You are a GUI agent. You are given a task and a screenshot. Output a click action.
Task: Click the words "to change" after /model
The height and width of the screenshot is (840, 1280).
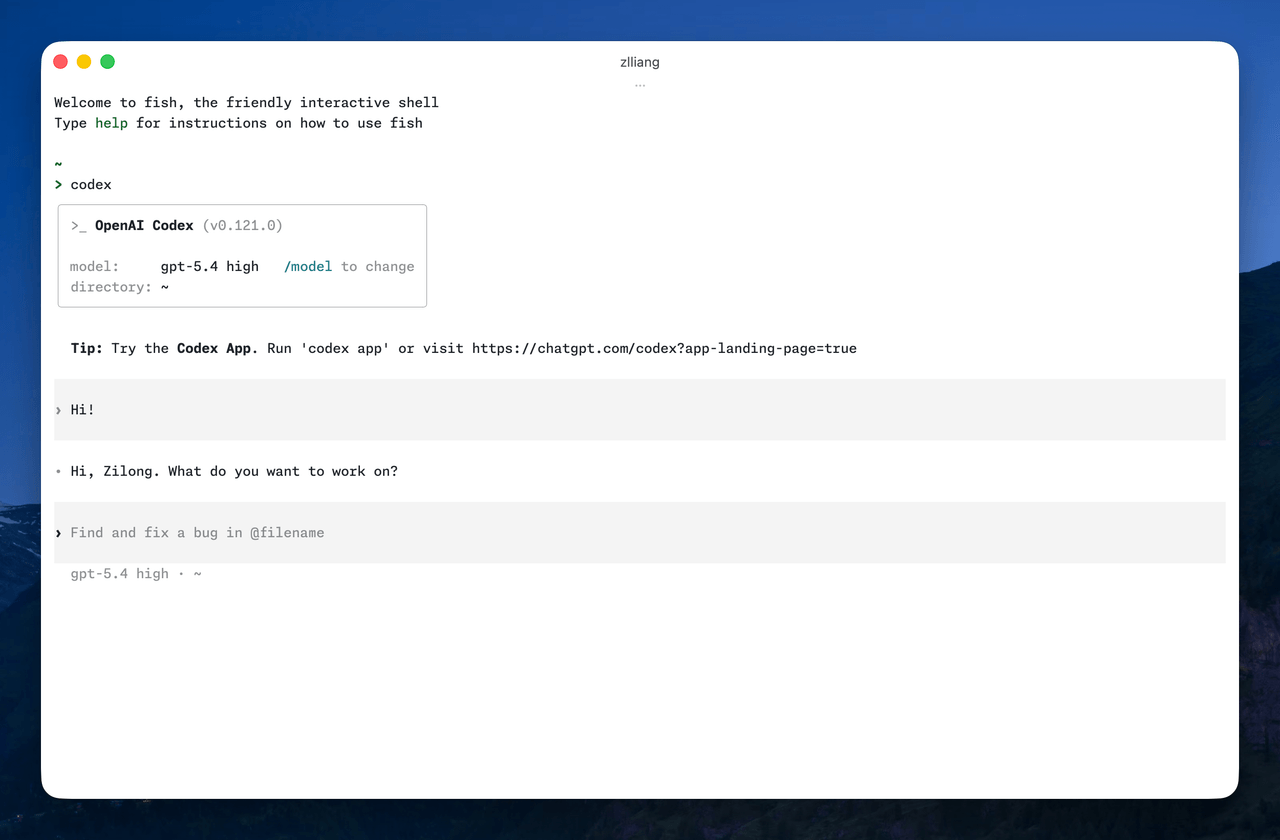click(x=378, y=267)
